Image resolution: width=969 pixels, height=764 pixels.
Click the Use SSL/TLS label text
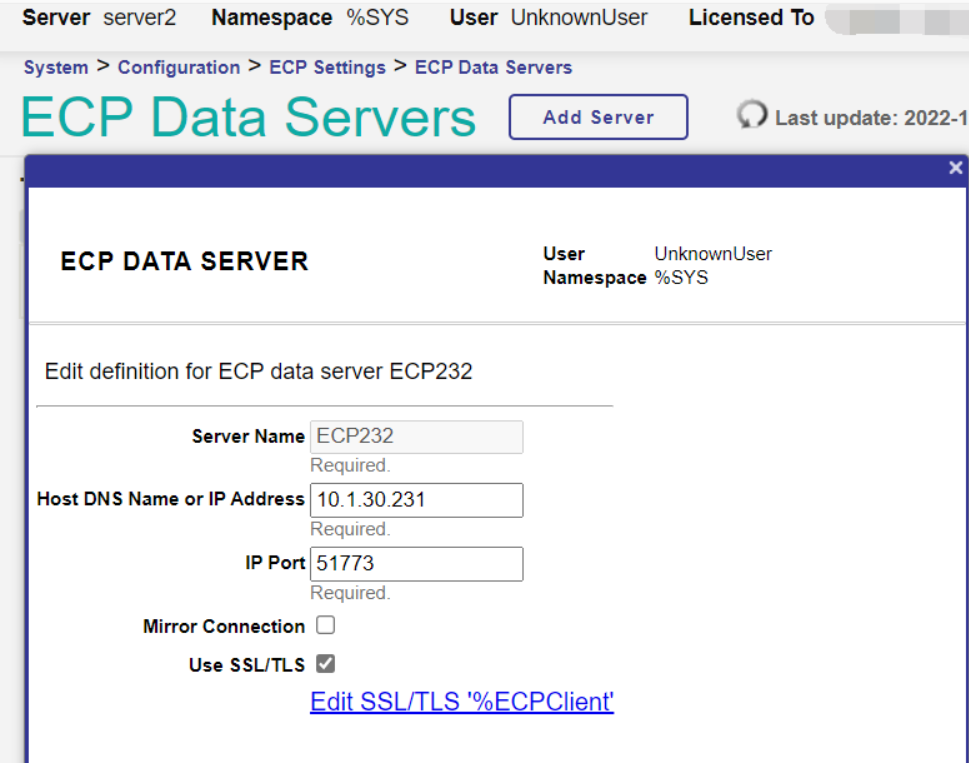(x=247, y=665)
